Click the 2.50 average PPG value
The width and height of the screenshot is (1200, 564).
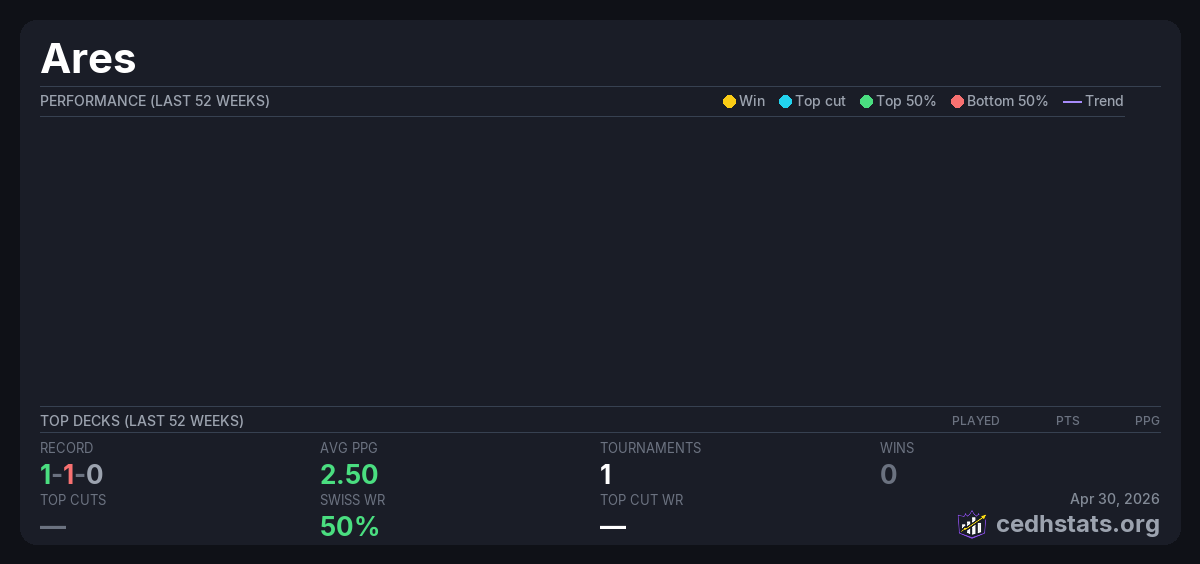[349, 475]
